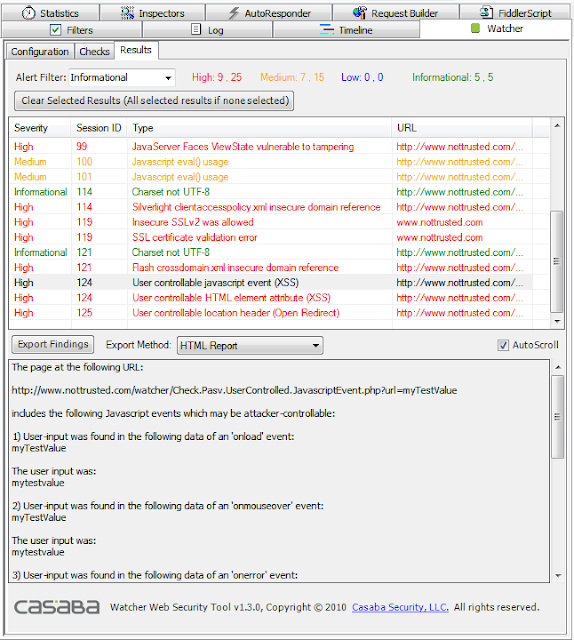
Task: Click 'onmouseover' event line in details
Action: point(168,506)
